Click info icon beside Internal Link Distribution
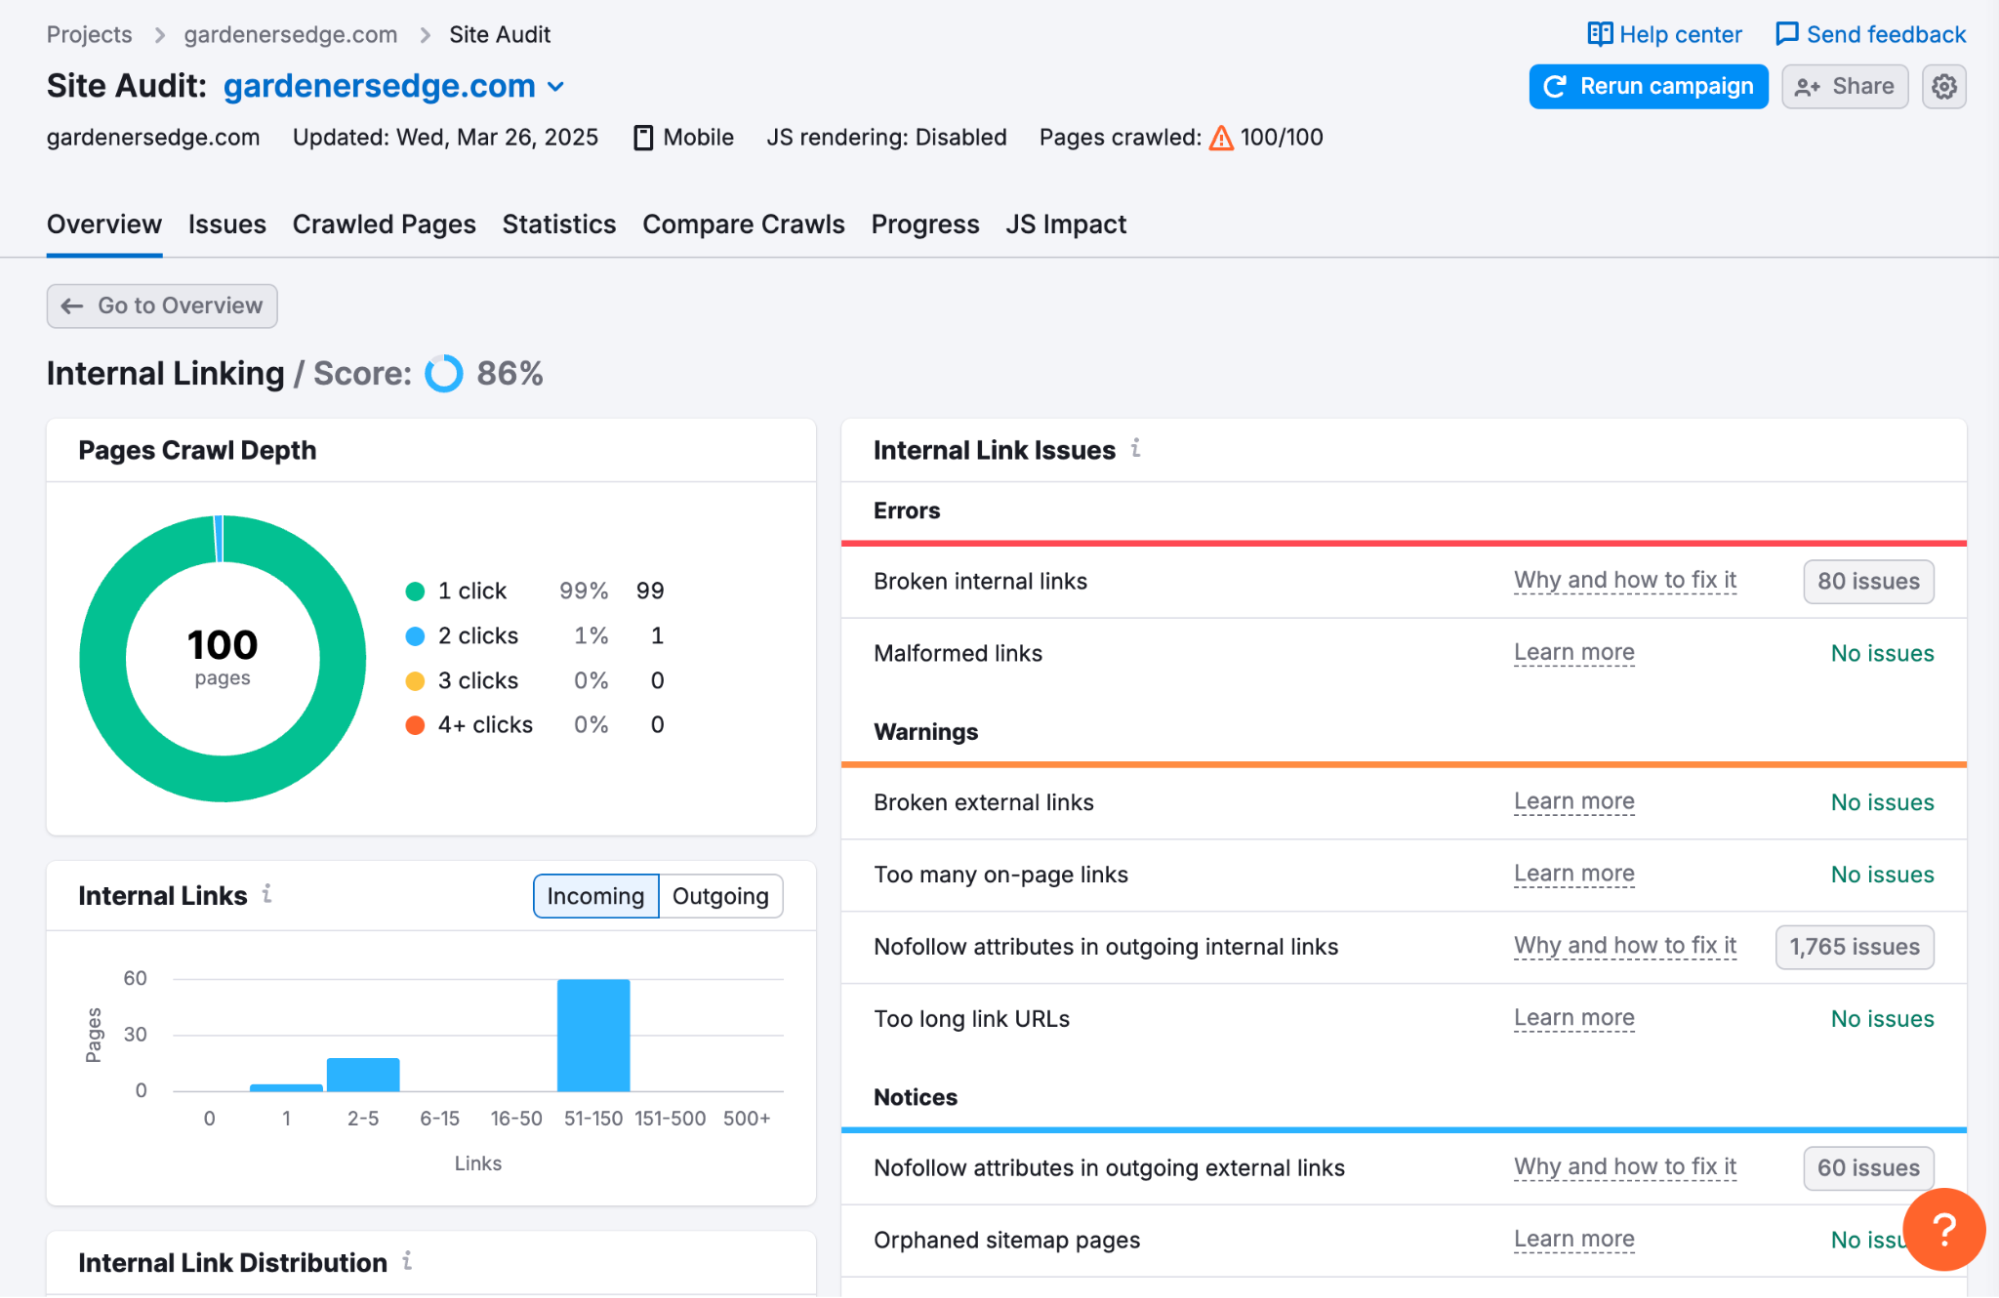Image resolution: width=1999 pixels, height=1298 pixels. pos(407,1261)
